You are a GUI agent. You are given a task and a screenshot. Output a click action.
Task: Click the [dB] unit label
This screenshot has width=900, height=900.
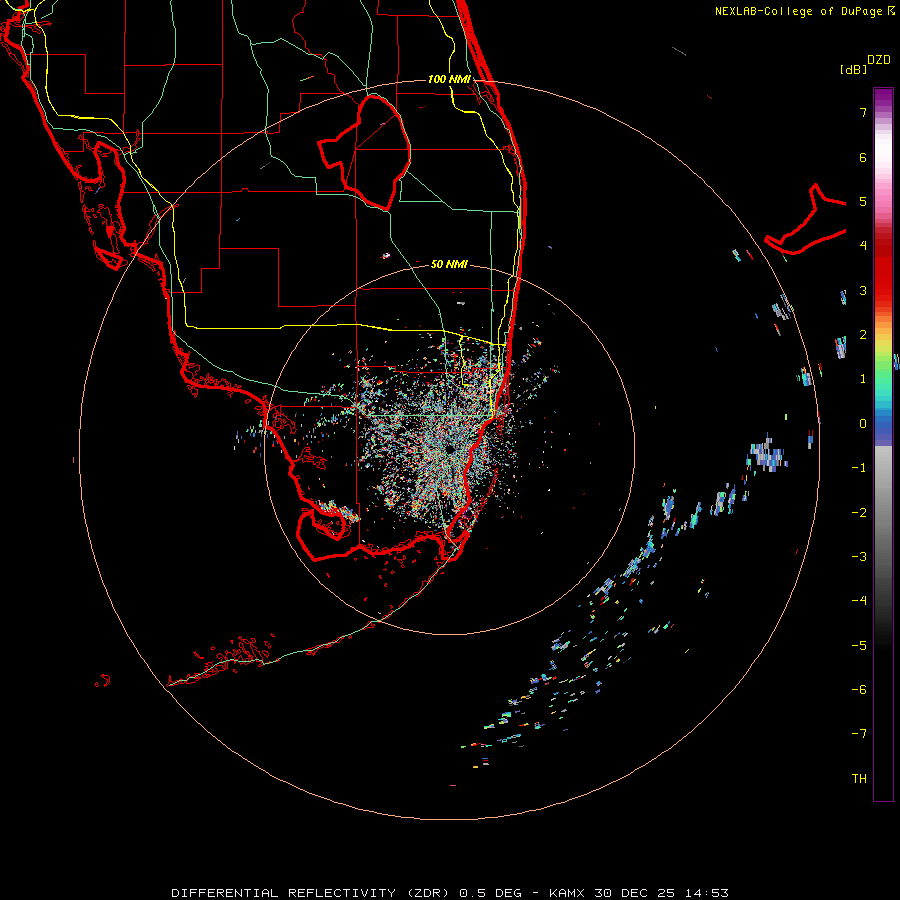[x=853, y=69]
